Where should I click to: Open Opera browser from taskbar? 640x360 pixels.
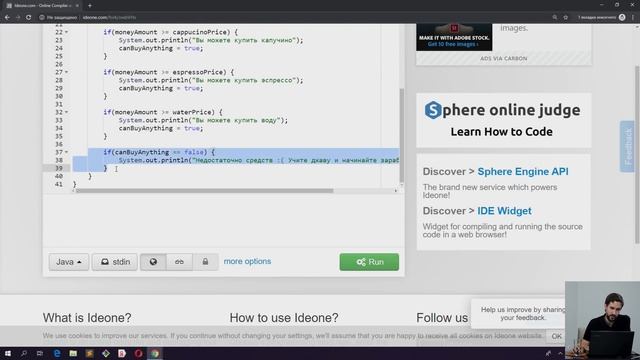pos(138,353)
